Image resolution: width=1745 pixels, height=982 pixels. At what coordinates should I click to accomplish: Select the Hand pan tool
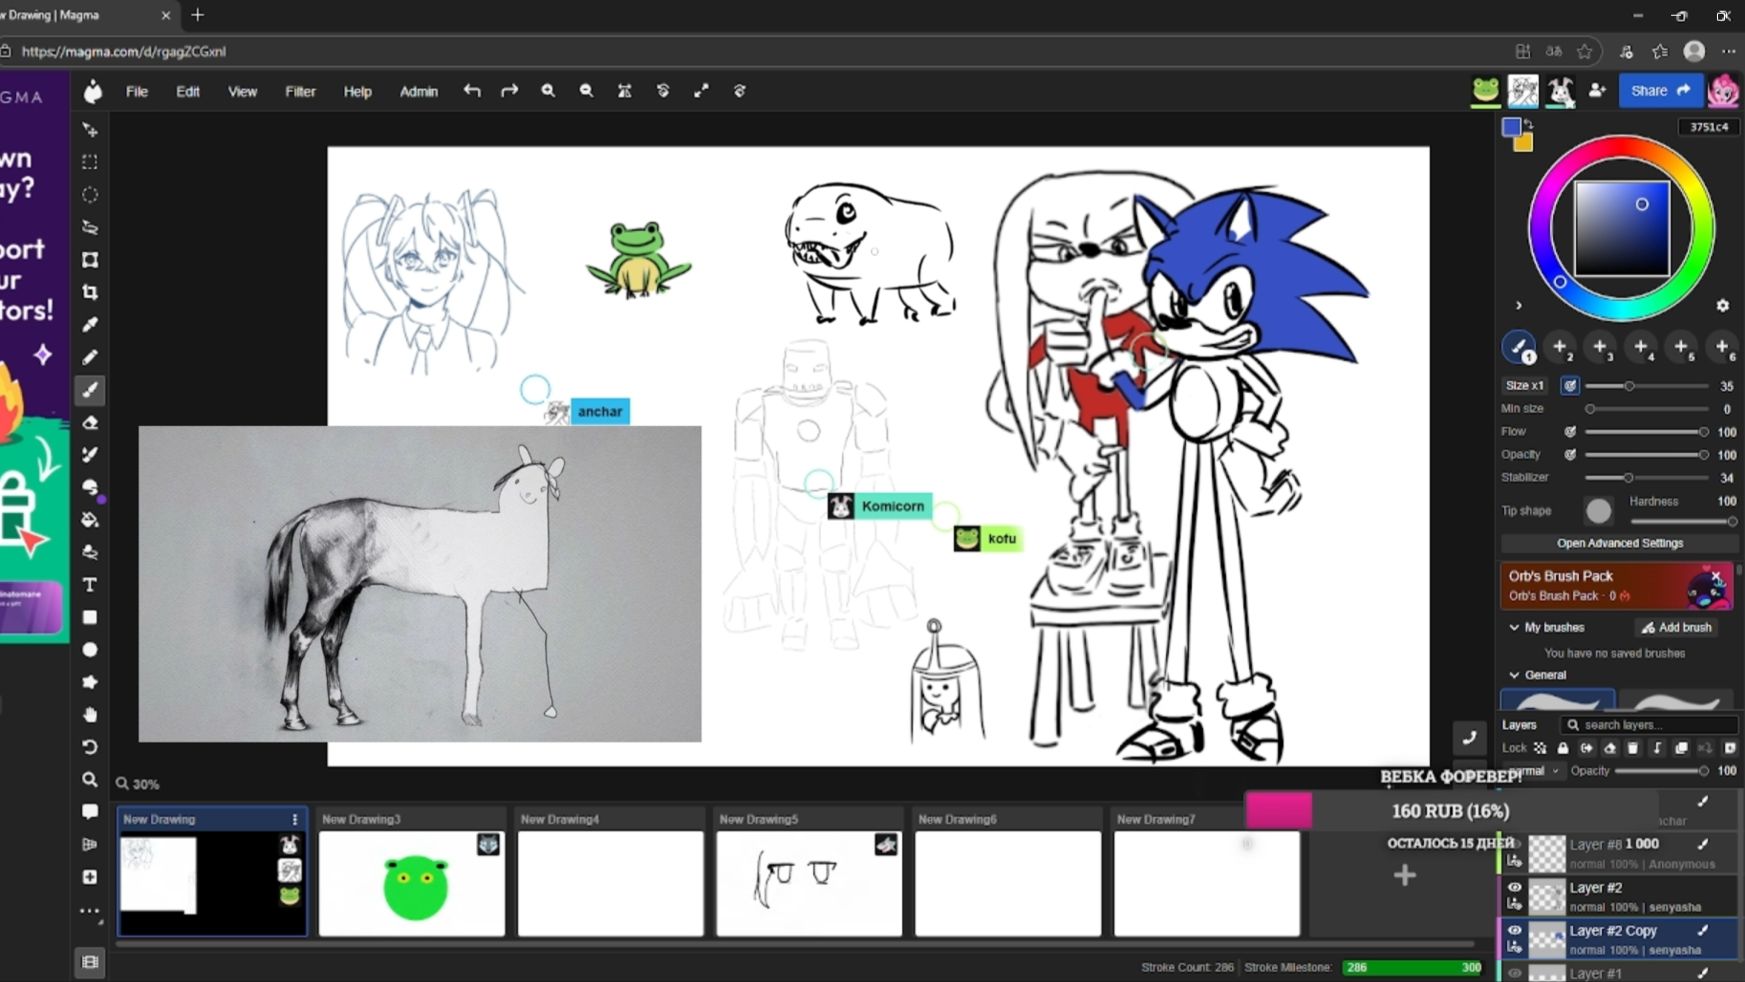(90, 714)
